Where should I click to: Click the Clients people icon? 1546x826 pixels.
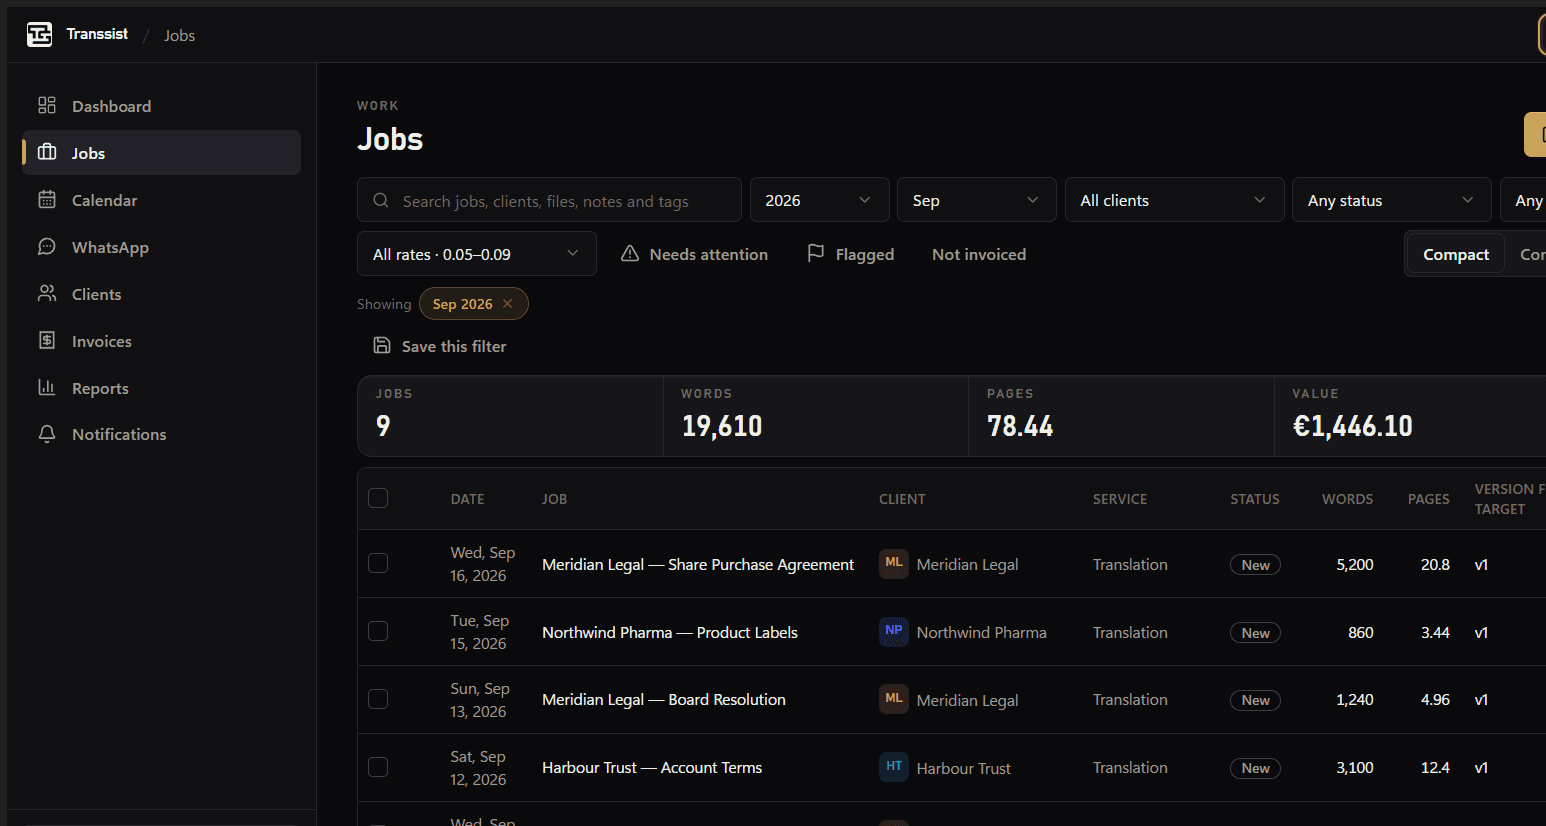pos(47,293)
